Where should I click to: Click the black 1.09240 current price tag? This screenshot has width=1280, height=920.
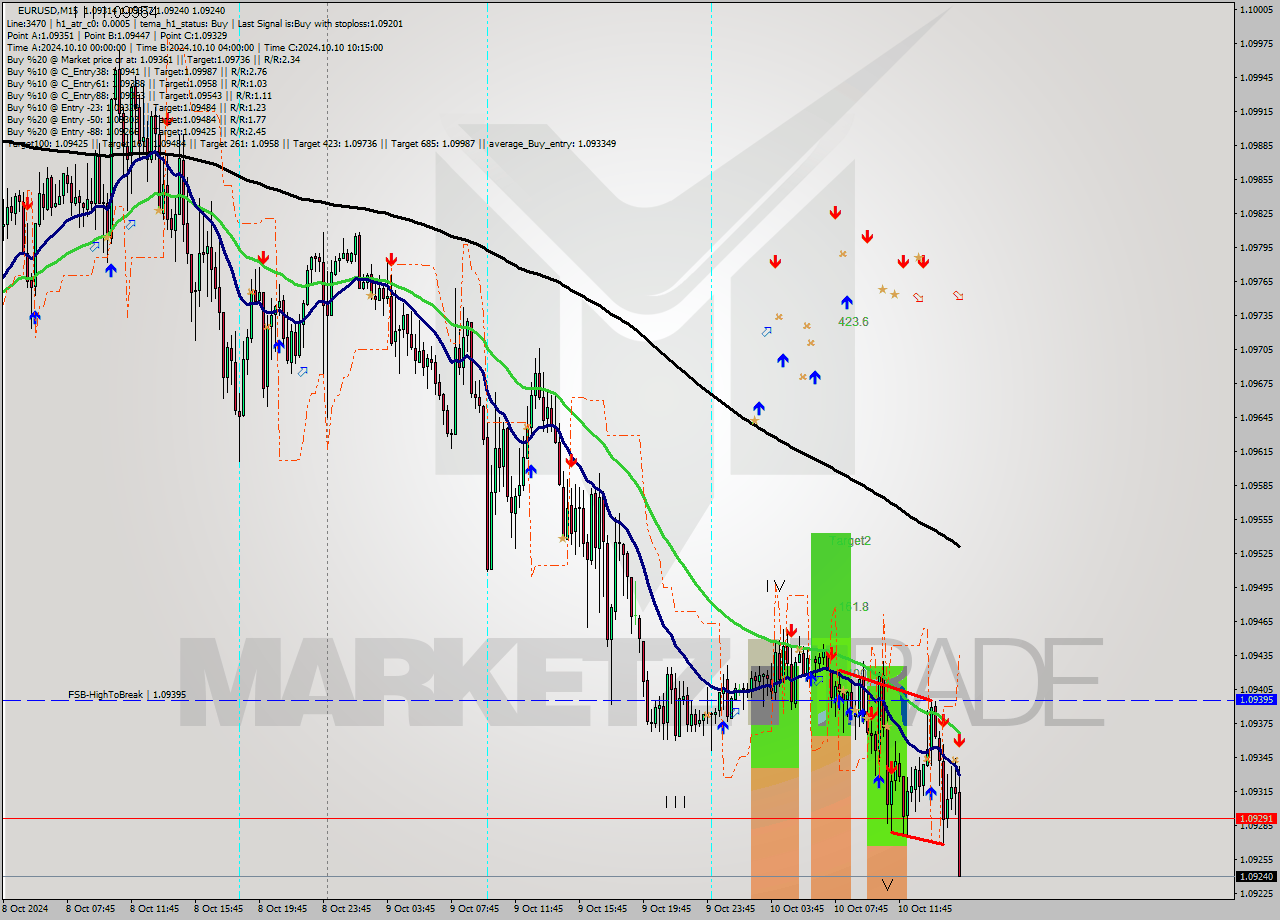coord(1256,877)
